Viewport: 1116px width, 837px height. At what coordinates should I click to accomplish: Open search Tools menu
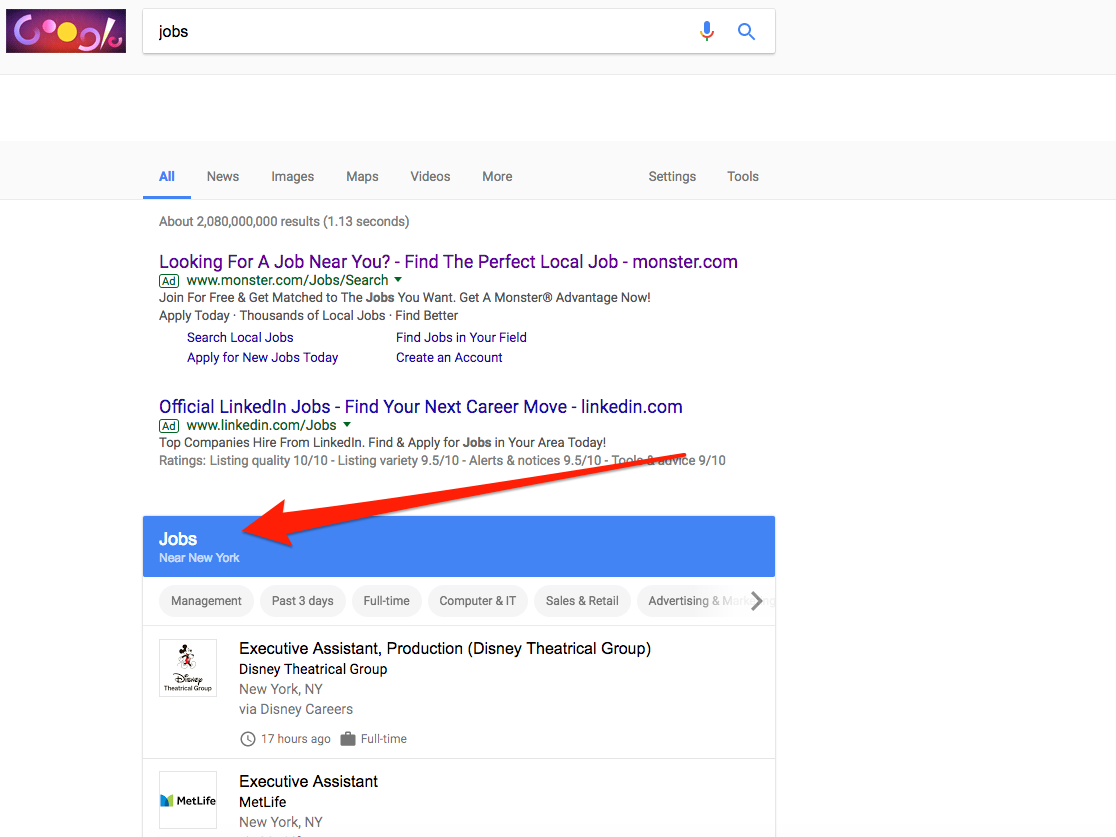742,177
